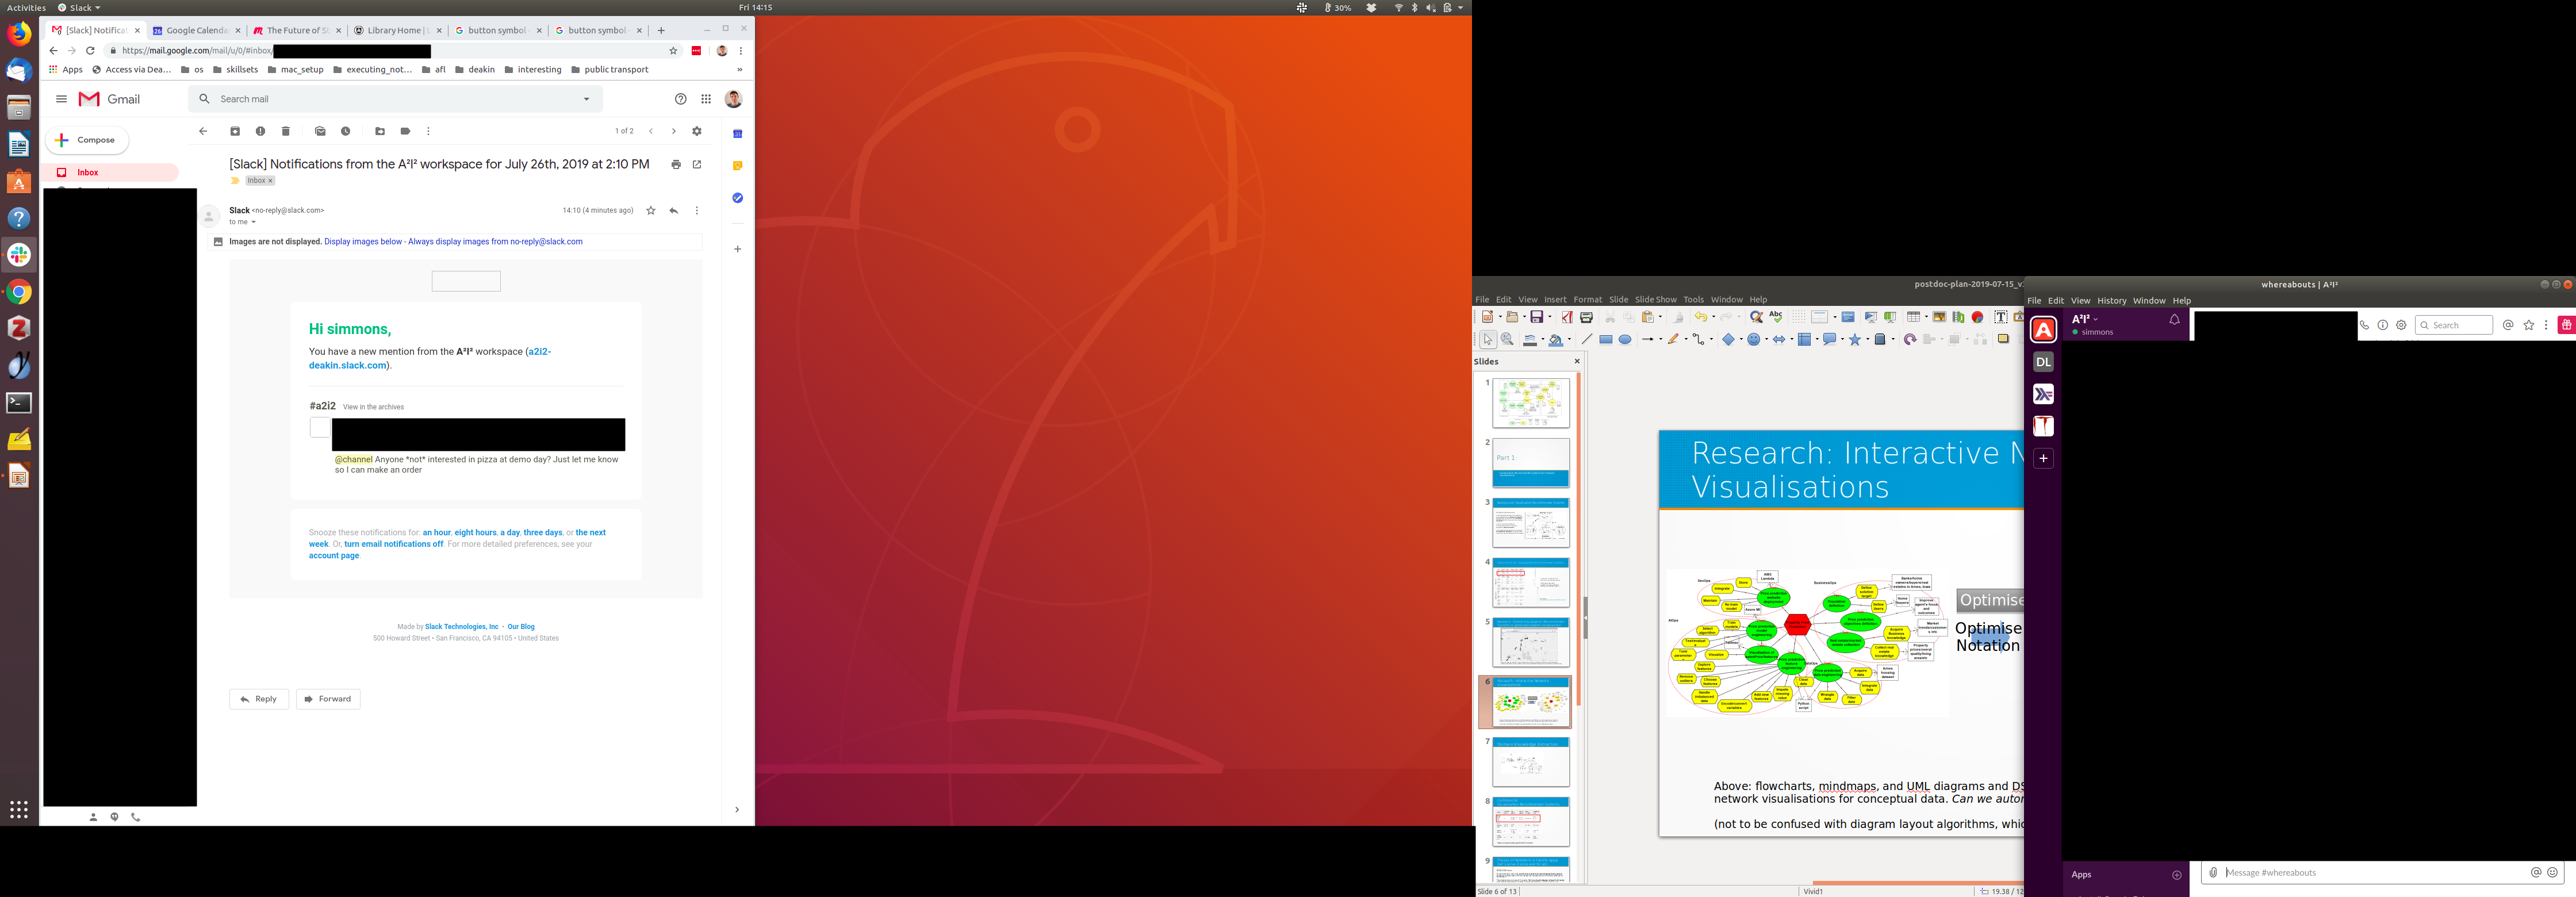Toggle the email importance marker
Viewport: 2576px width, 897px height.
click(235, 181)
